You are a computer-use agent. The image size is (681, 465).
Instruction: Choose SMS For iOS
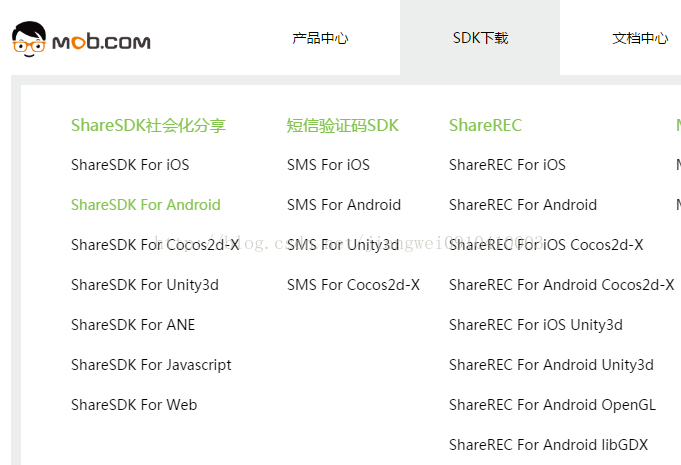pyautogui.click(x=328, y=165)
